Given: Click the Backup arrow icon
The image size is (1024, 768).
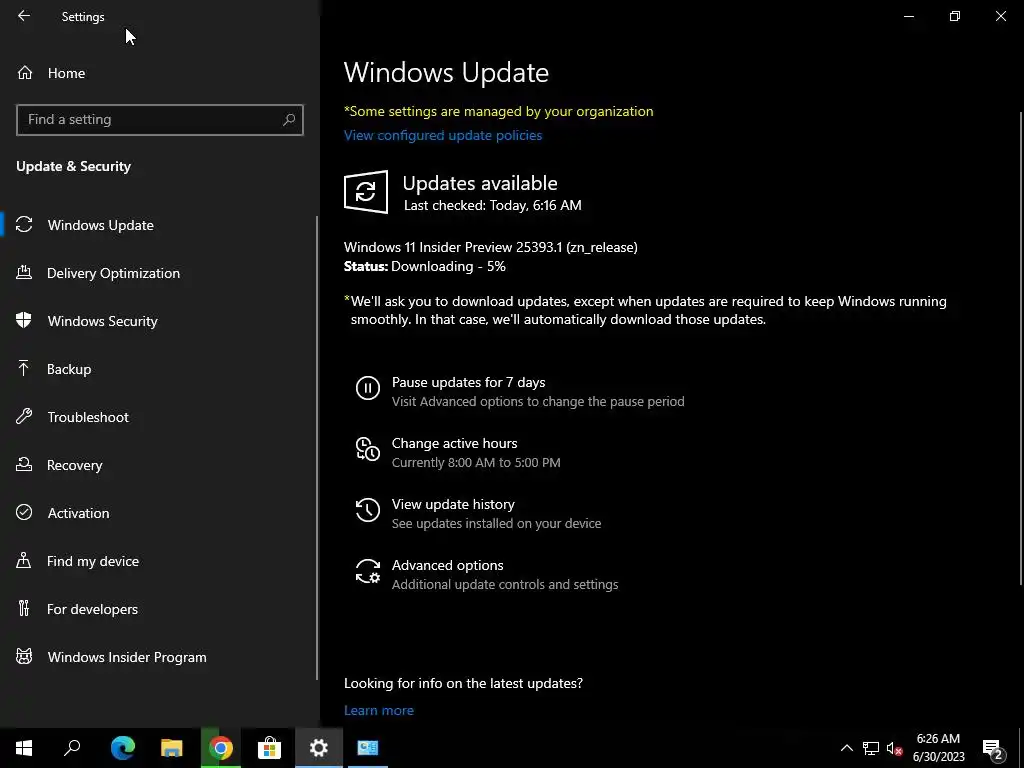Looking at the screenshot, I should [x=24, y=369].
